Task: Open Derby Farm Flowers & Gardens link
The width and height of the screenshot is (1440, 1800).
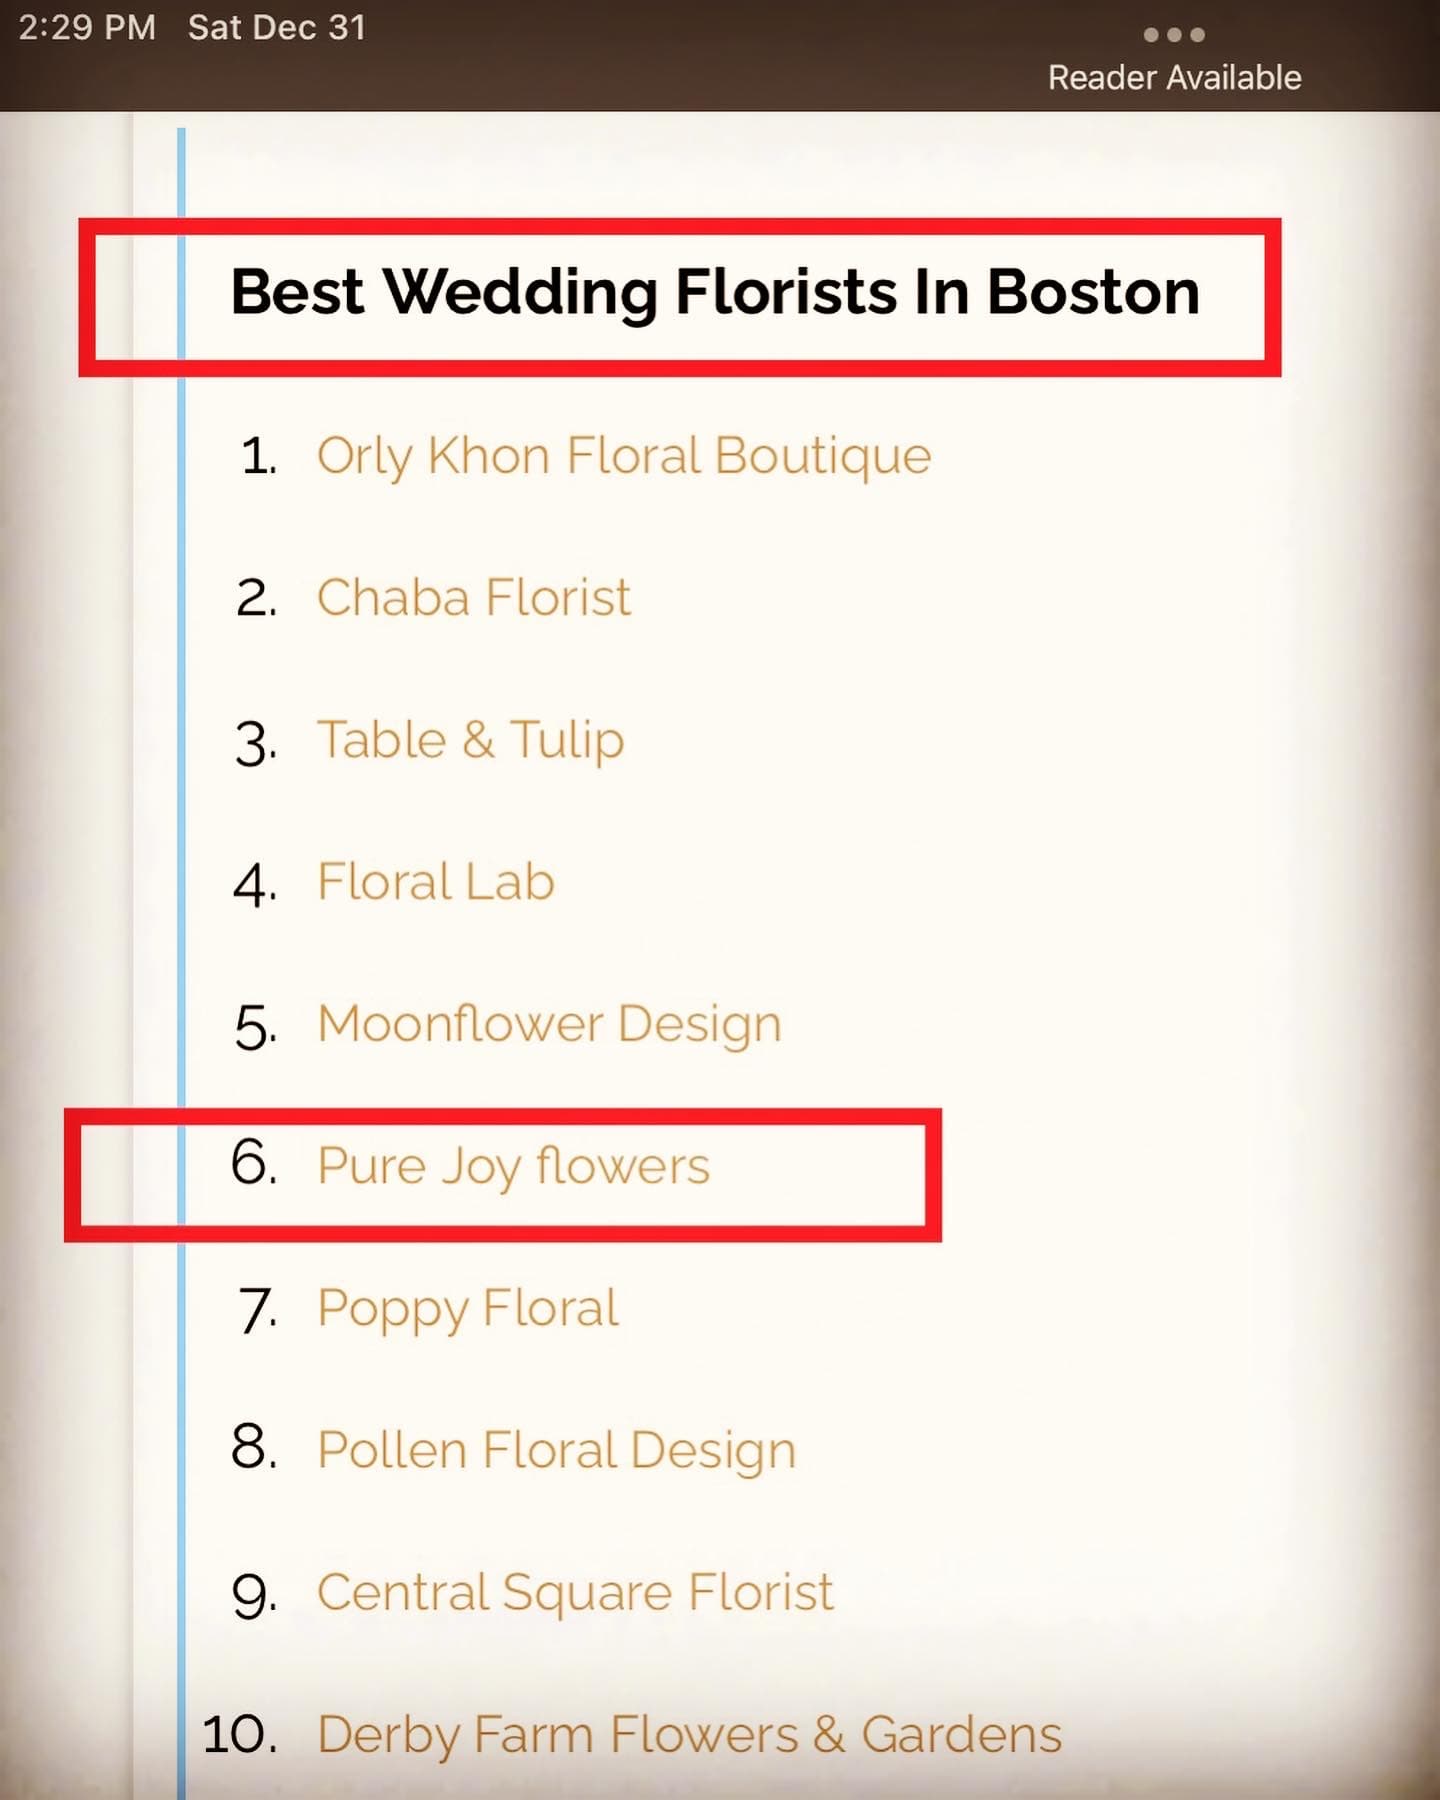Action: [x=689, y=1735]
